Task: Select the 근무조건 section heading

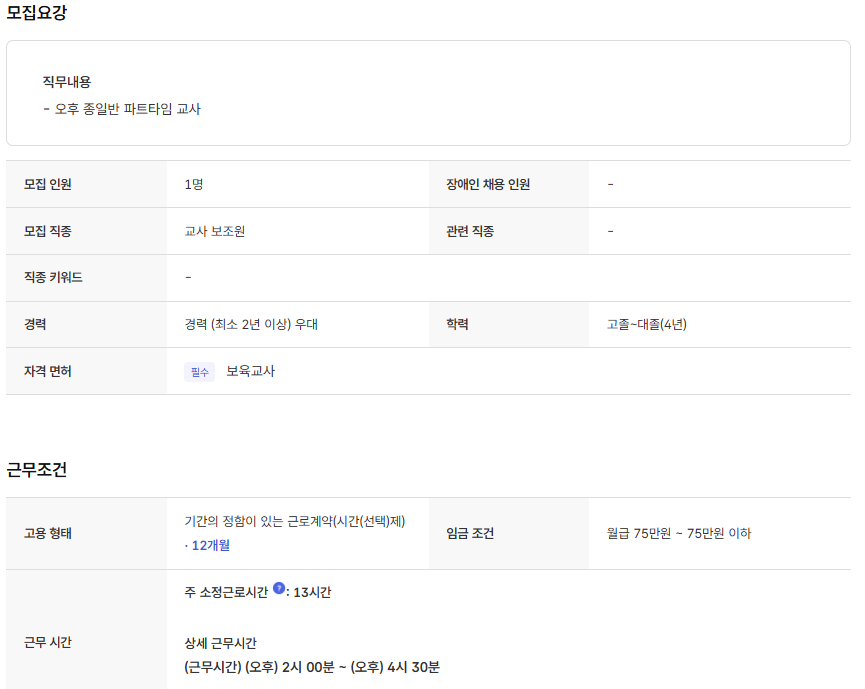Action: [x=36, y=469]
